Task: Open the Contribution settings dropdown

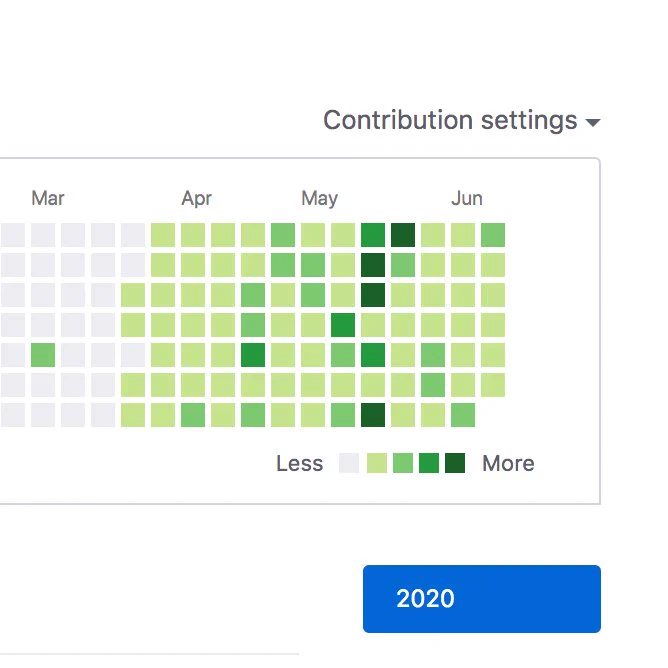Action: (x=462, y=120)
